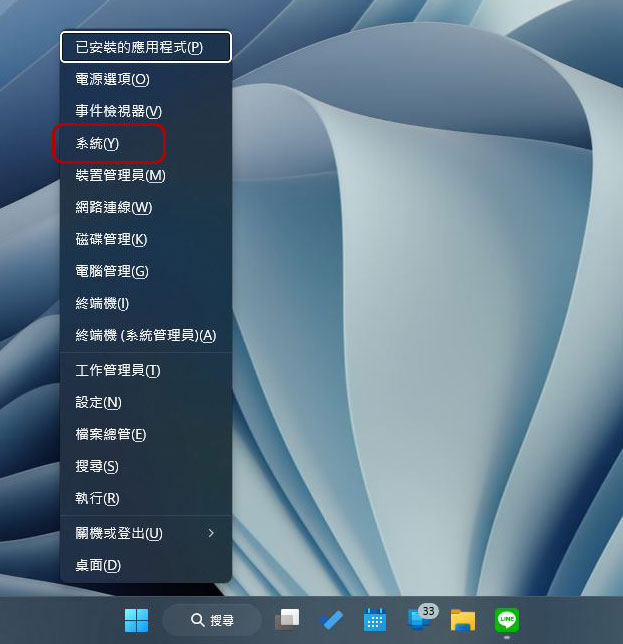This screenshot has height=644, width=623.
Task: Launch 終端機 (系統管理員)(A)
Action: 146,335
